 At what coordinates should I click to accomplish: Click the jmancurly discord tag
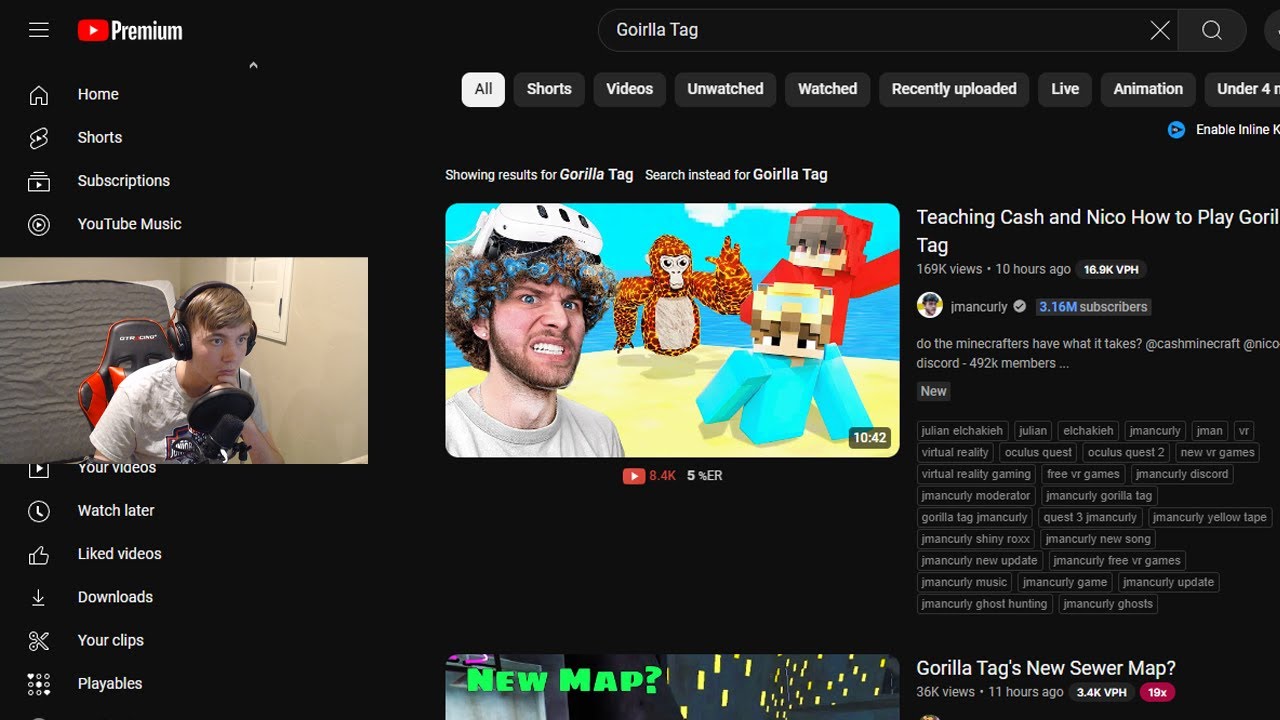pyautogui.click(x=1182, y=474)
